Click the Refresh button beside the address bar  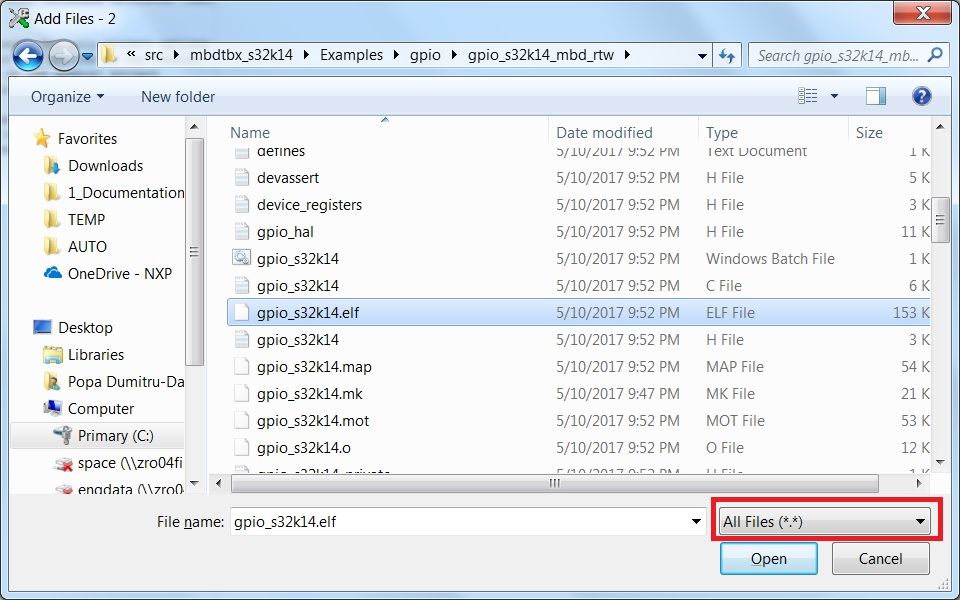pos(727,56)
